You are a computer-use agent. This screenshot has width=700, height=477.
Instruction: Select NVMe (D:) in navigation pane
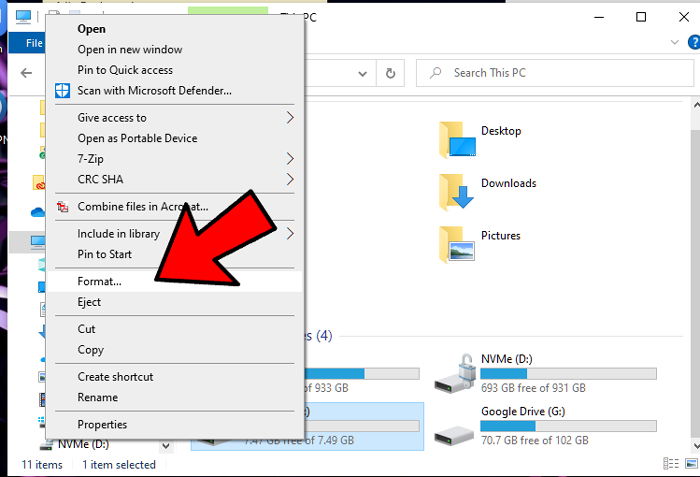(83, 444)
